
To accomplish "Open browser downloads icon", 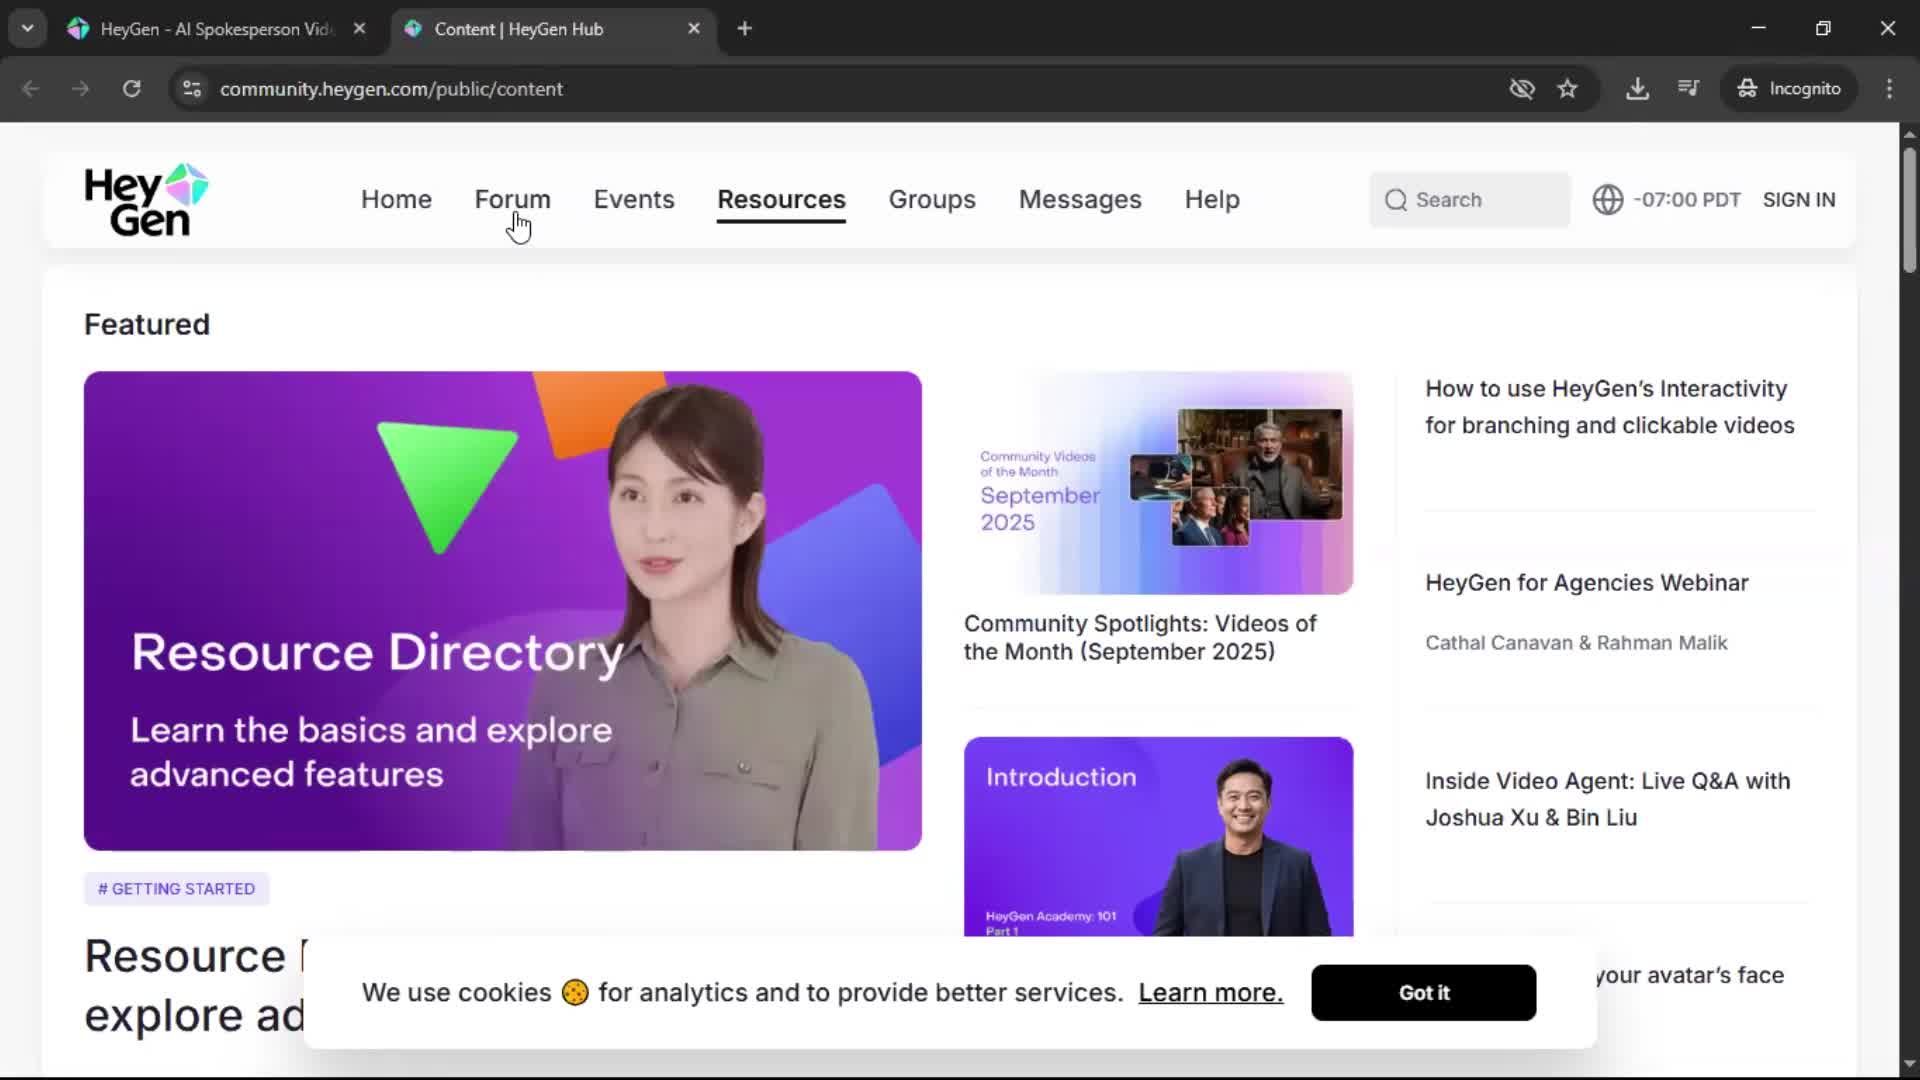I will point(1637,89).
